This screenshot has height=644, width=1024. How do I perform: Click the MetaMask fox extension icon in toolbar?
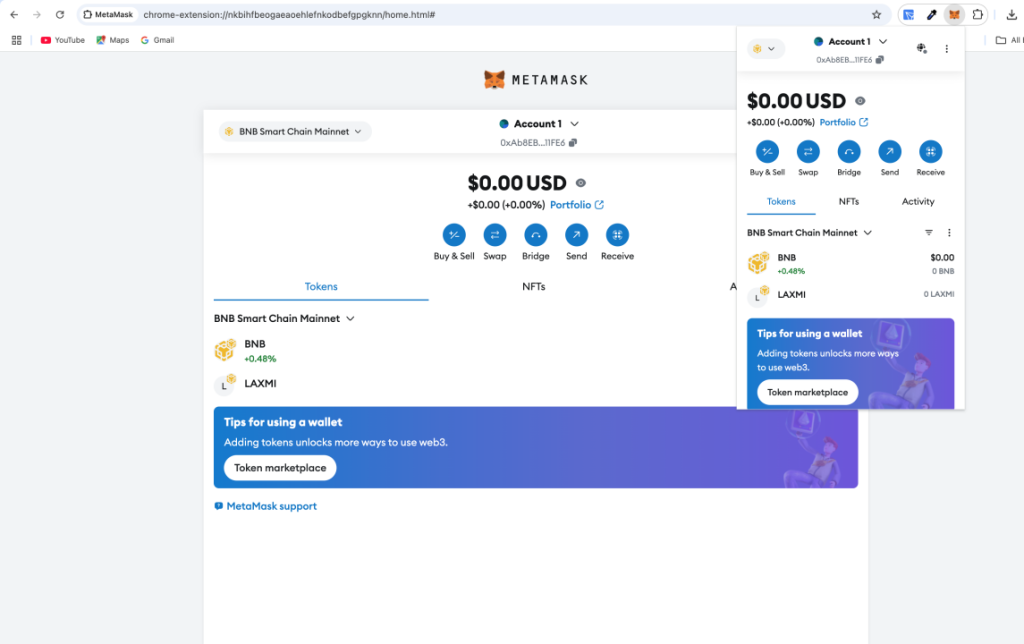click(x=954, y=15)
